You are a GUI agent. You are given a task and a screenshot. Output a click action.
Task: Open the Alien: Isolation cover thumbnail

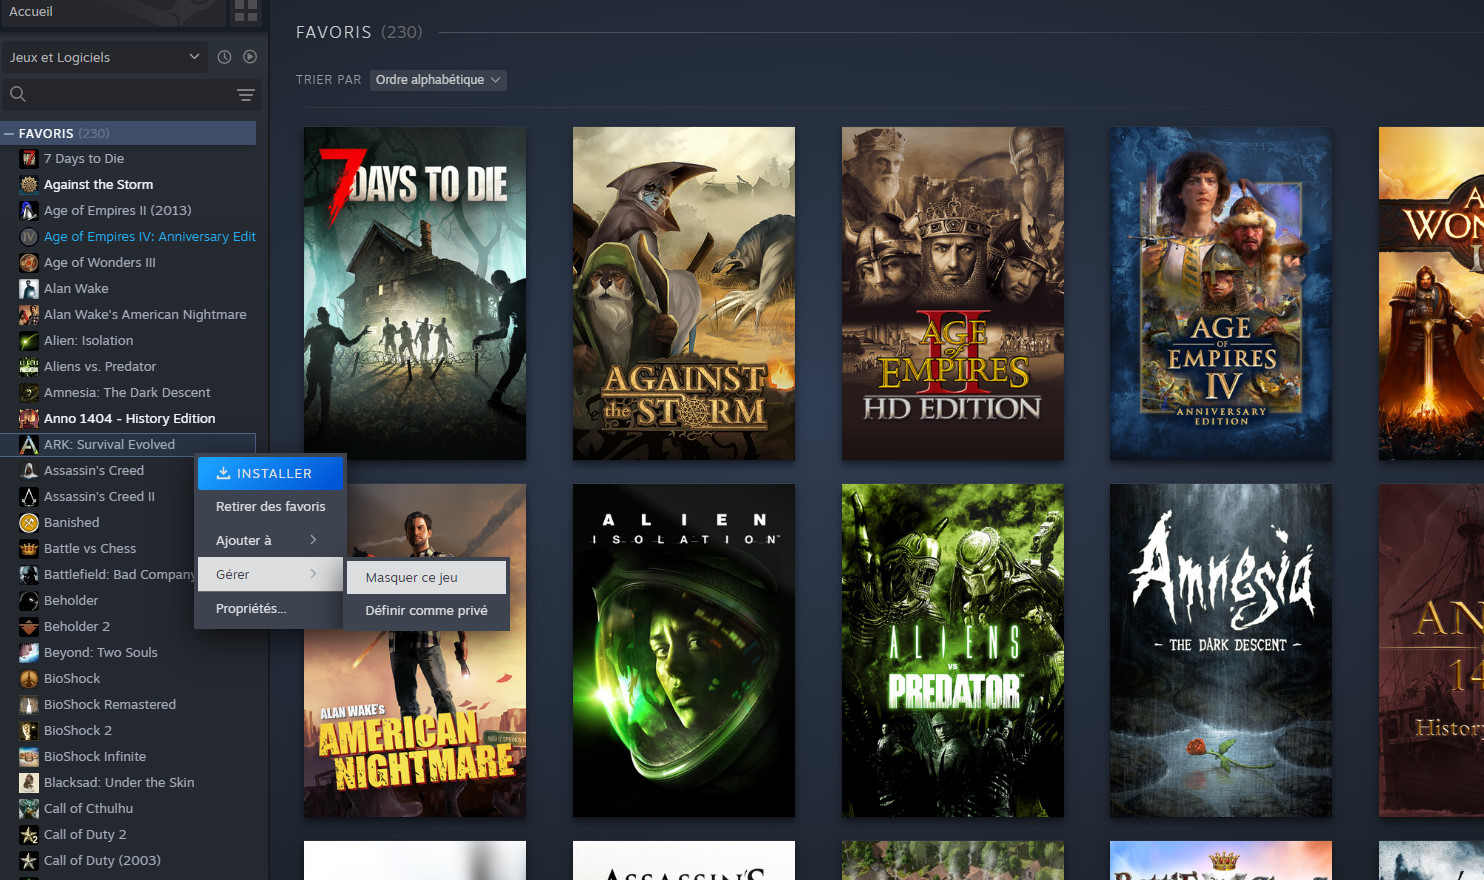click(683, 650)
